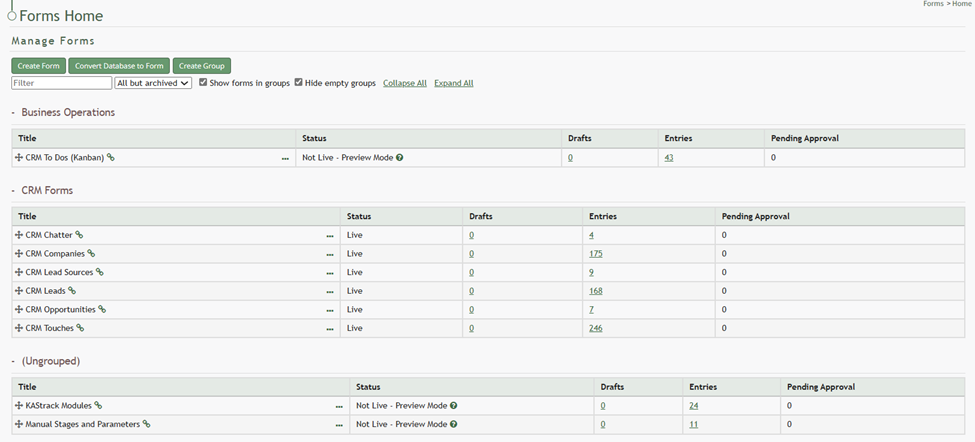The image size is (975, 442).
Task: Toggle the Show forms in groups checkbox
Action: [x=203, y=83]
